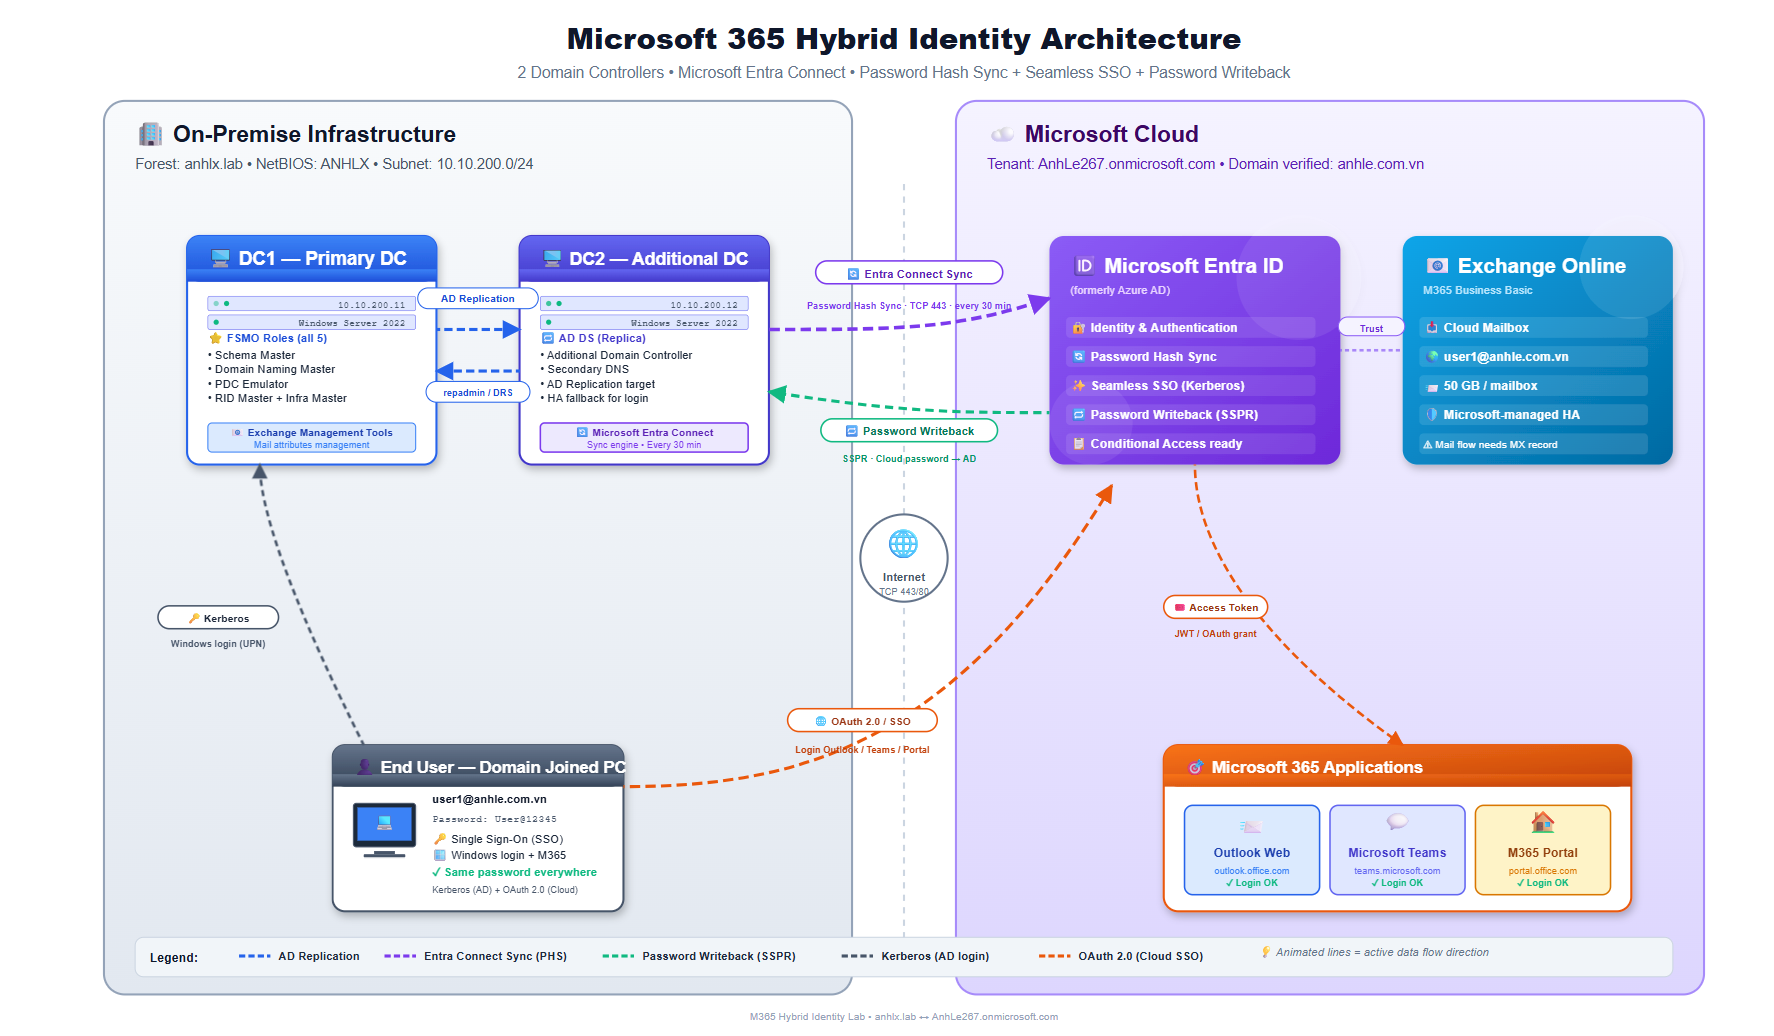Click the computer icon in DC2 header
The image size is (1774, 1036).
tap(552, 258)
